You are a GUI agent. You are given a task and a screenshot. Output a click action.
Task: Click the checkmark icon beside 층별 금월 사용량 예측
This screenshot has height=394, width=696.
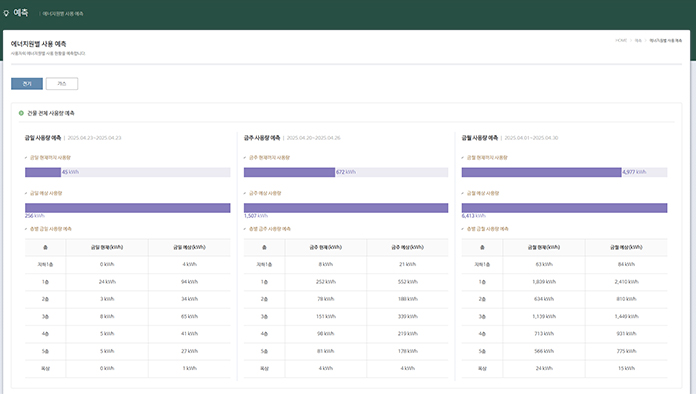tap(463, 229)
